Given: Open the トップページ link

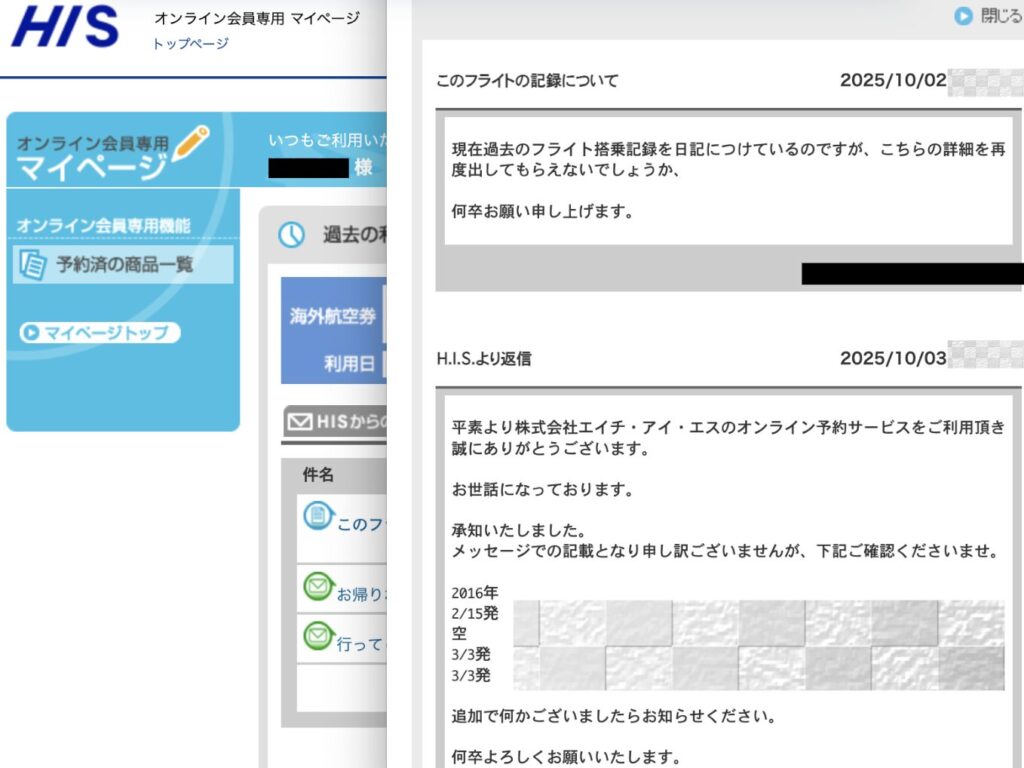Looking at the screenshot, I should pyautogui.click(x=190, y=43).
